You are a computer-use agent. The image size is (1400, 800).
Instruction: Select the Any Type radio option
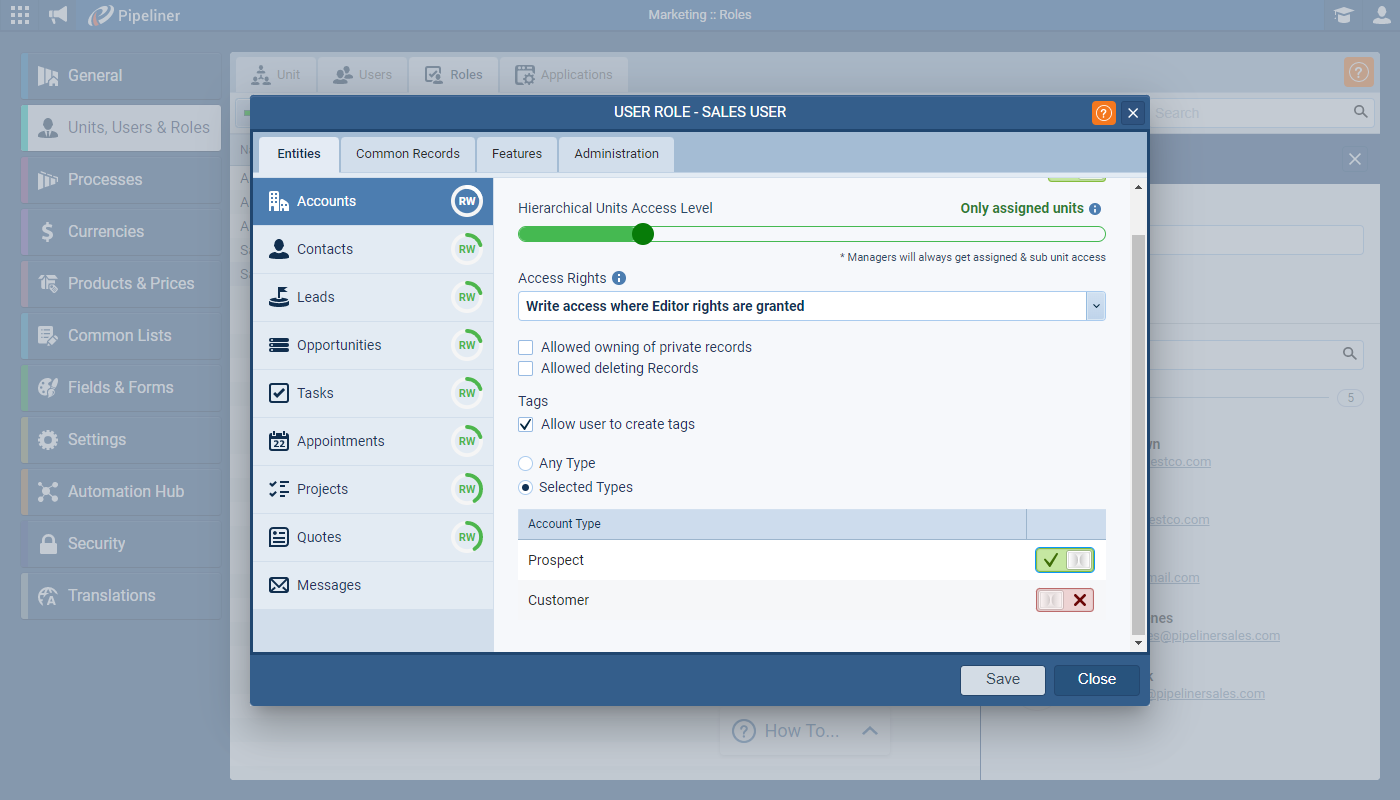526,464
